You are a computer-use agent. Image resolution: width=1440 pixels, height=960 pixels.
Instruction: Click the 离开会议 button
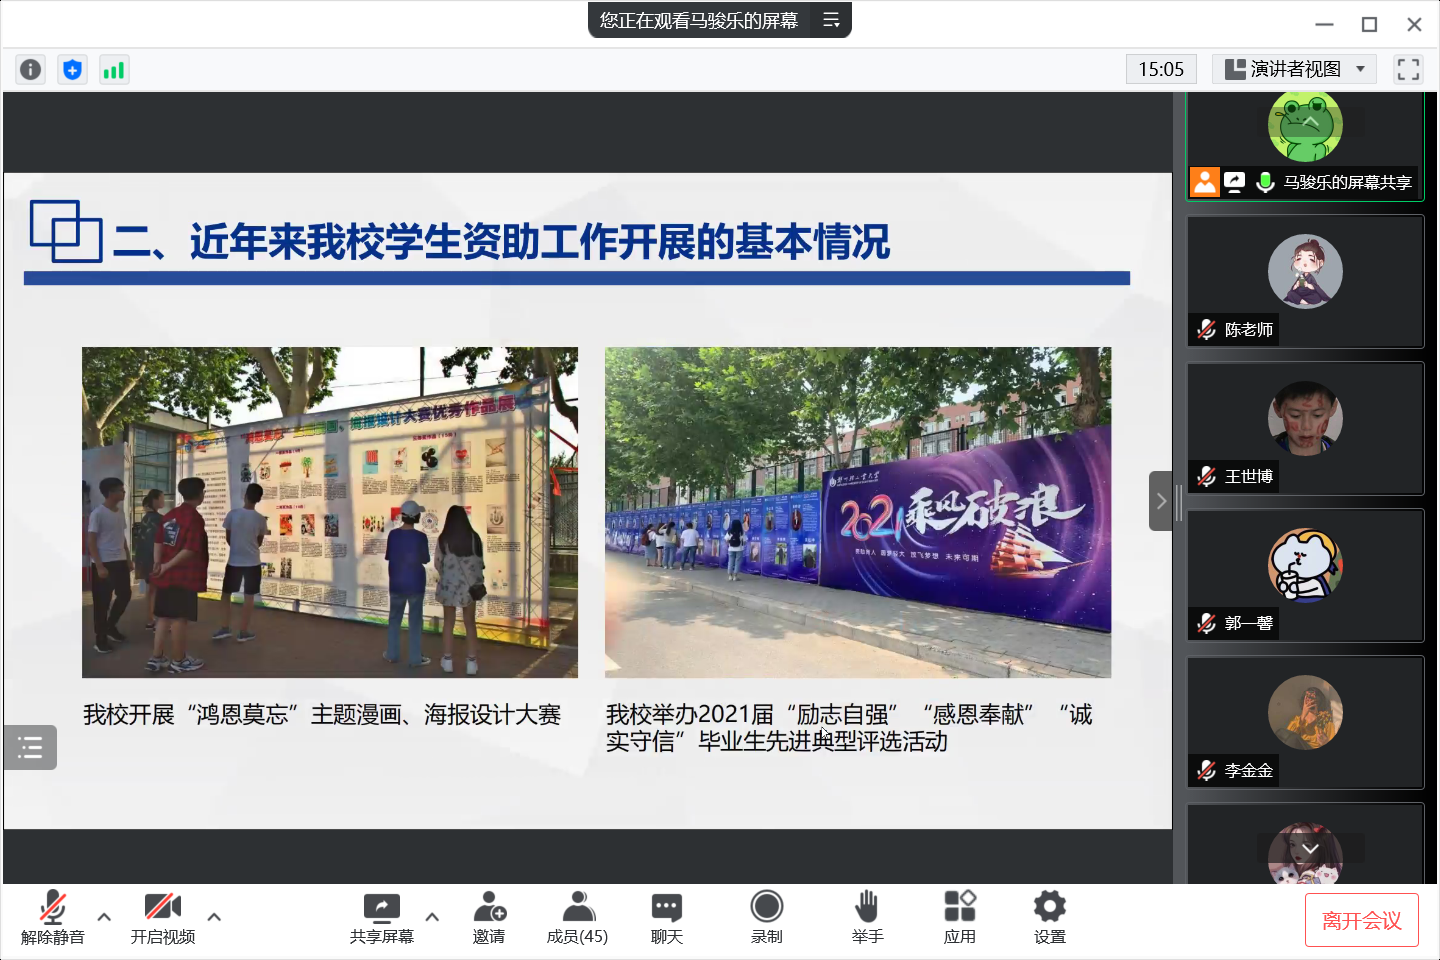[1361, 920]
